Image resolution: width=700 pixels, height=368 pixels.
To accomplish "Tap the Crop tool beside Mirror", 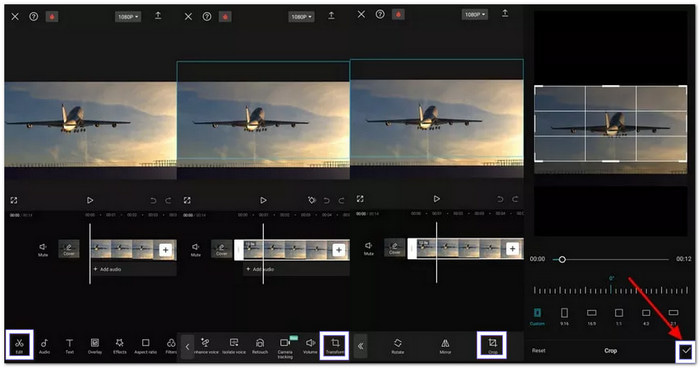I will coord(492,346).
